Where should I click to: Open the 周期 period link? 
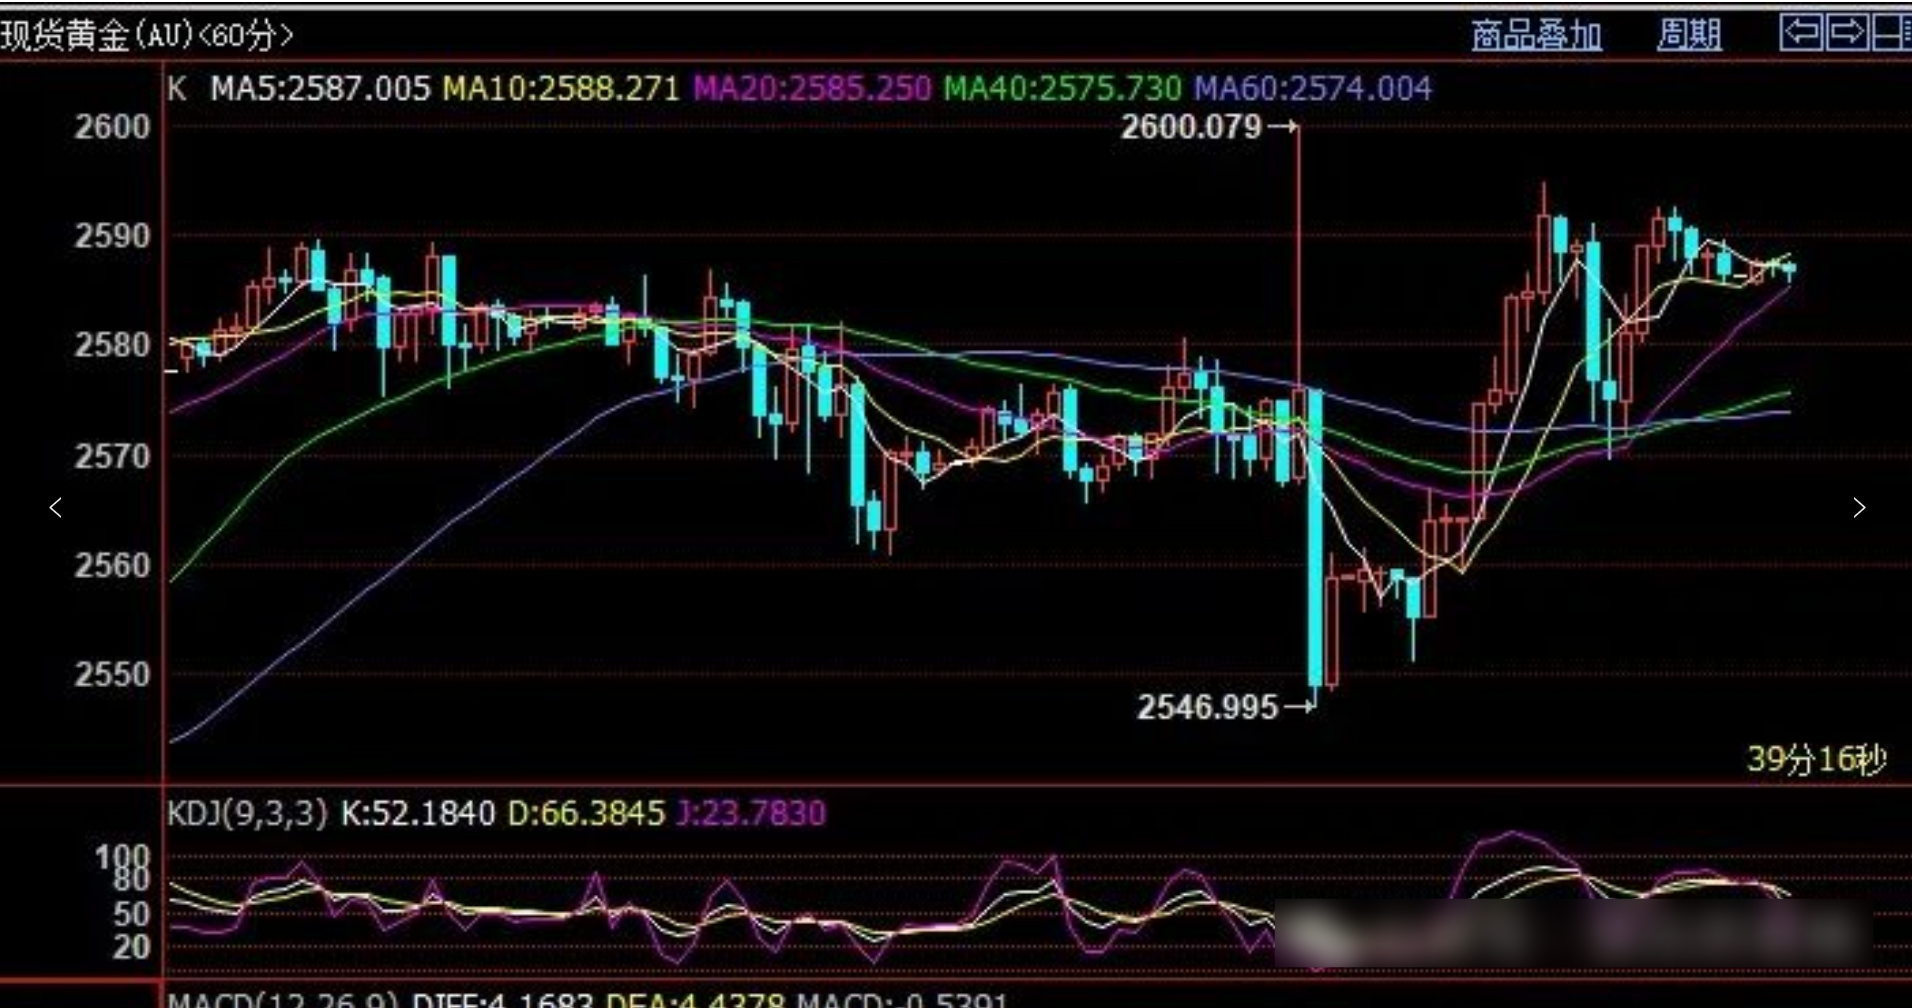pyautogui.click(x=1689, y=36)
